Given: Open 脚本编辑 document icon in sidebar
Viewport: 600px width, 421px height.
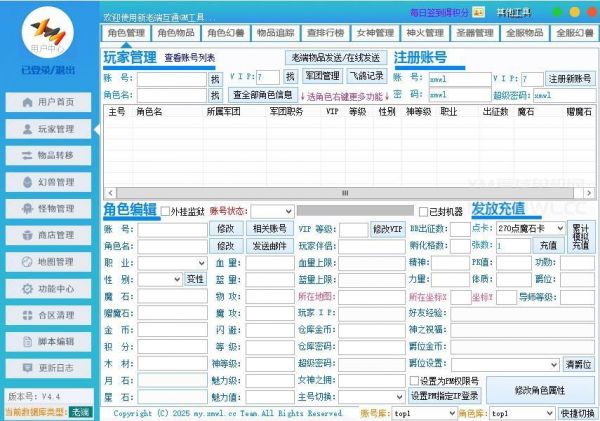Looking at the screenshot, I should [x=27, y=341].
